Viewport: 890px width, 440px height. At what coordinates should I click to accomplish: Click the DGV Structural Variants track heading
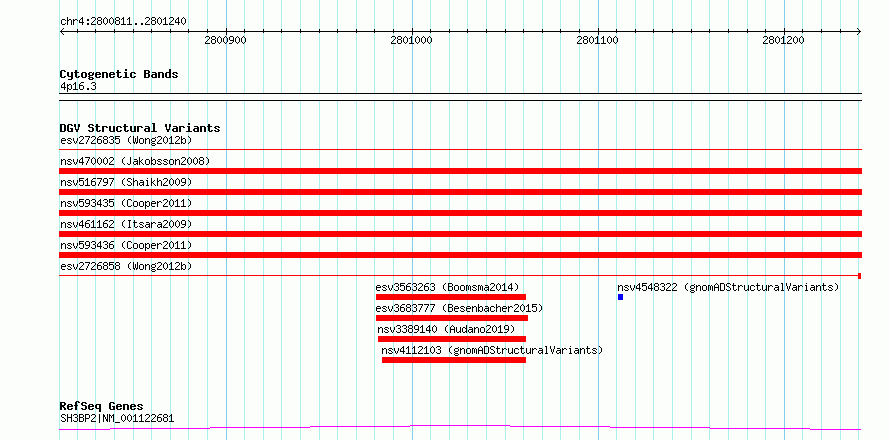click(x=140, y=128)
